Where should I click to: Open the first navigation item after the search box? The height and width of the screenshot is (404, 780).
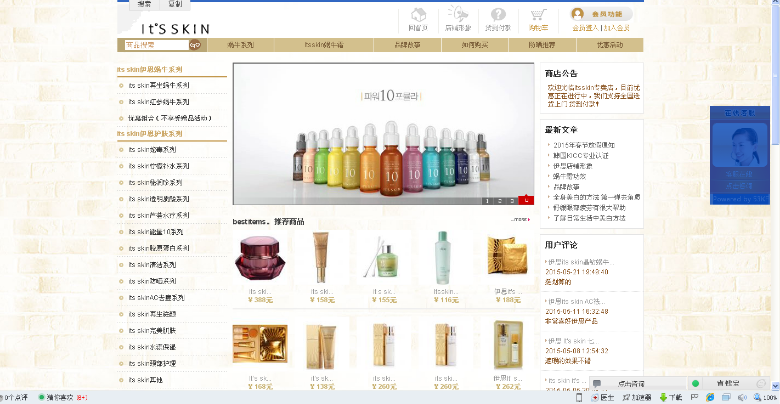click(241, 45)
